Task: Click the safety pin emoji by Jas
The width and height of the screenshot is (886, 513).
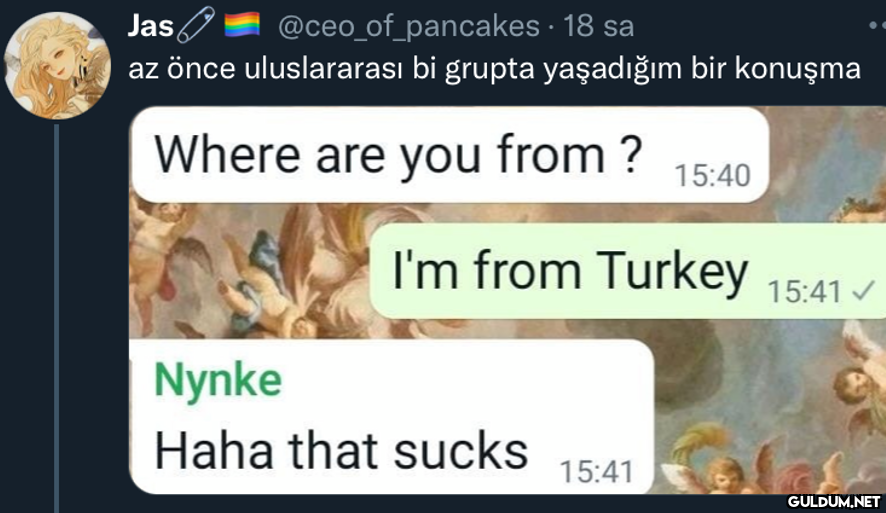Action: point(196,25)
